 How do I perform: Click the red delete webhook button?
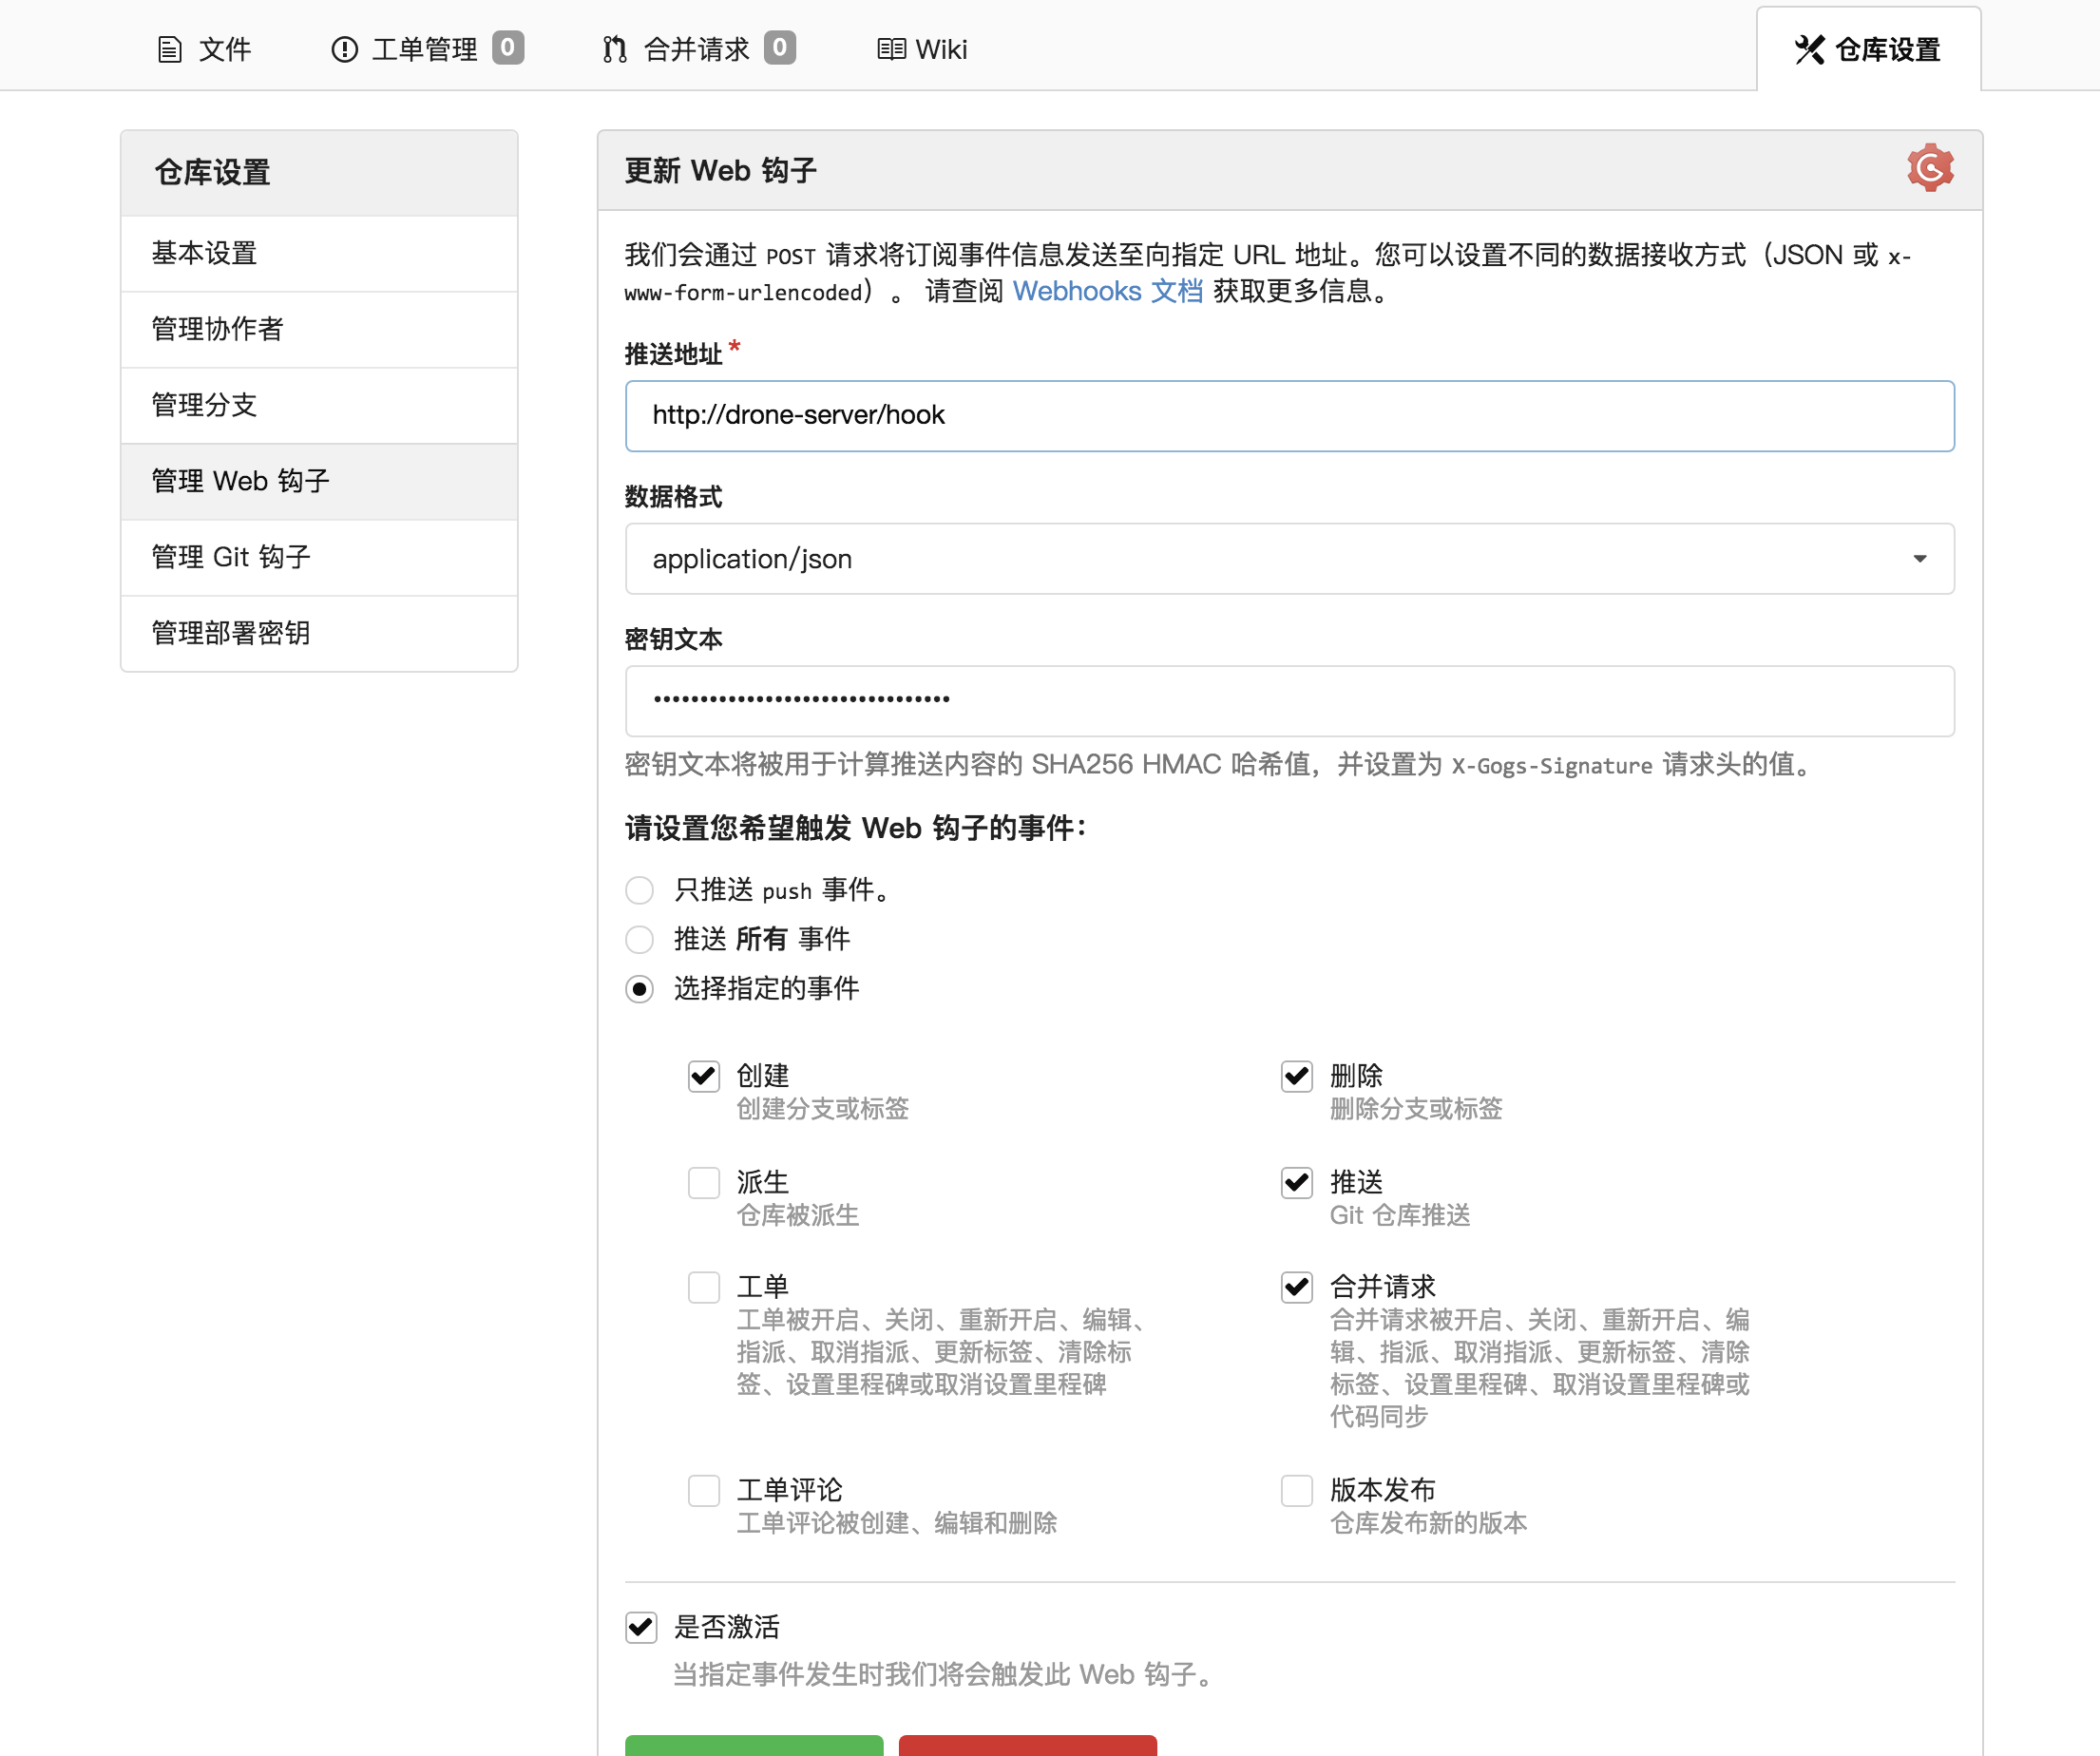coord(1027,1744)
